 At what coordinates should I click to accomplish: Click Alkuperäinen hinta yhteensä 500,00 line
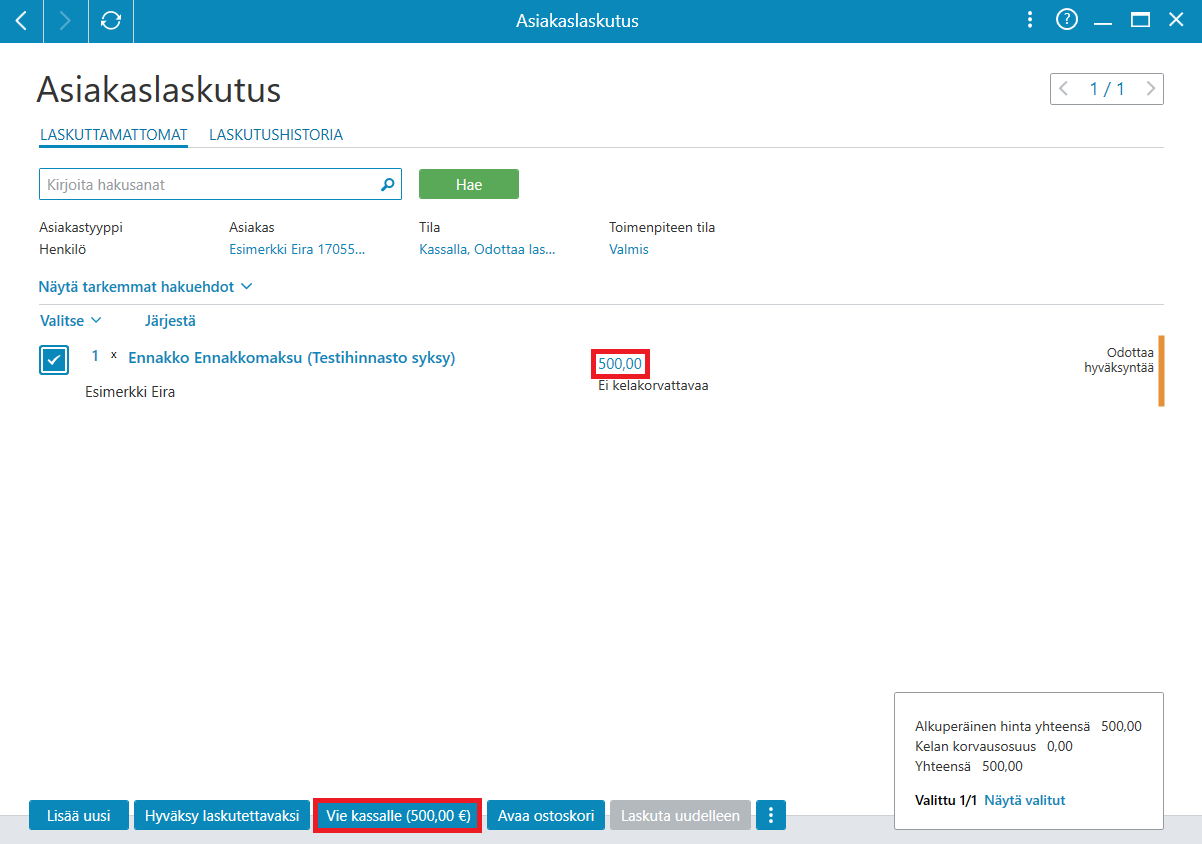point(1028,727)
